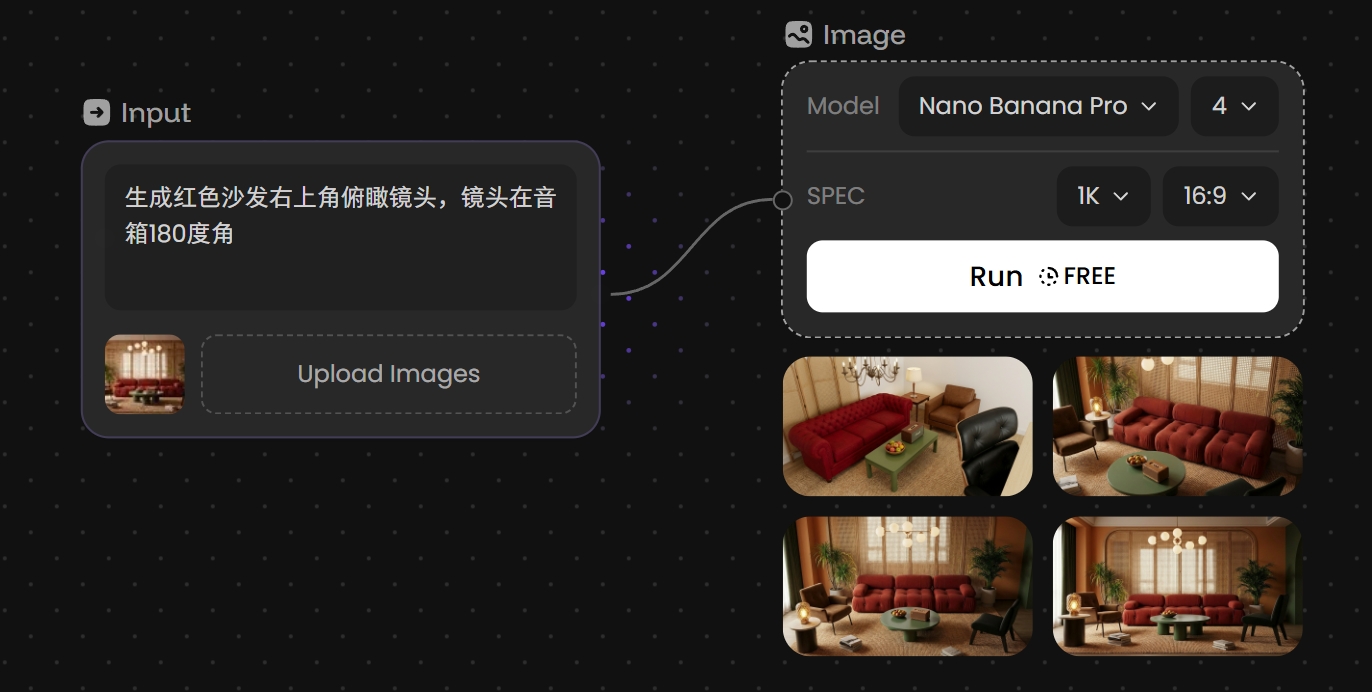Viewport: 1372px width, 692px height.
Task: Expand the 1K resolution dropdown
Action: (1103, 196)
